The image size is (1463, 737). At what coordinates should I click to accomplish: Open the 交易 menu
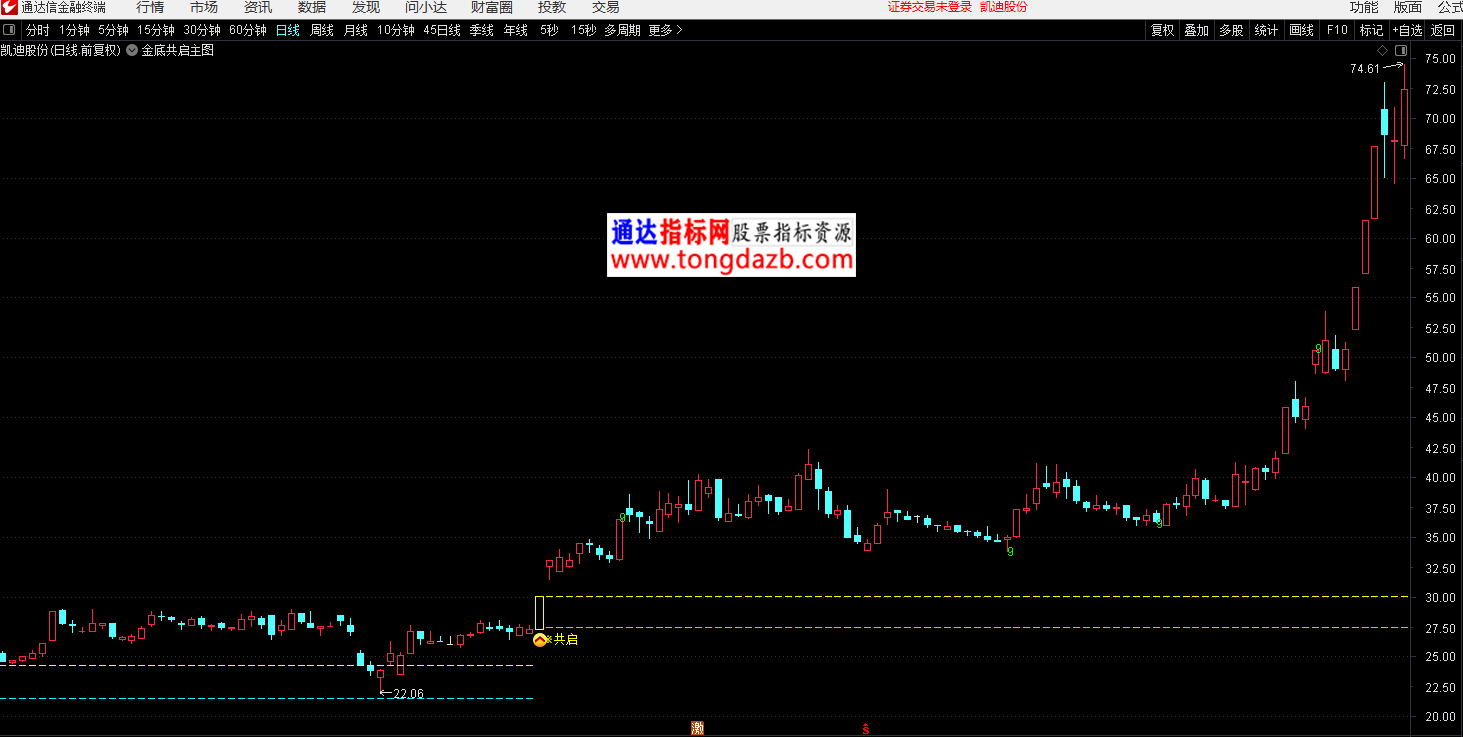click(606, 8)
